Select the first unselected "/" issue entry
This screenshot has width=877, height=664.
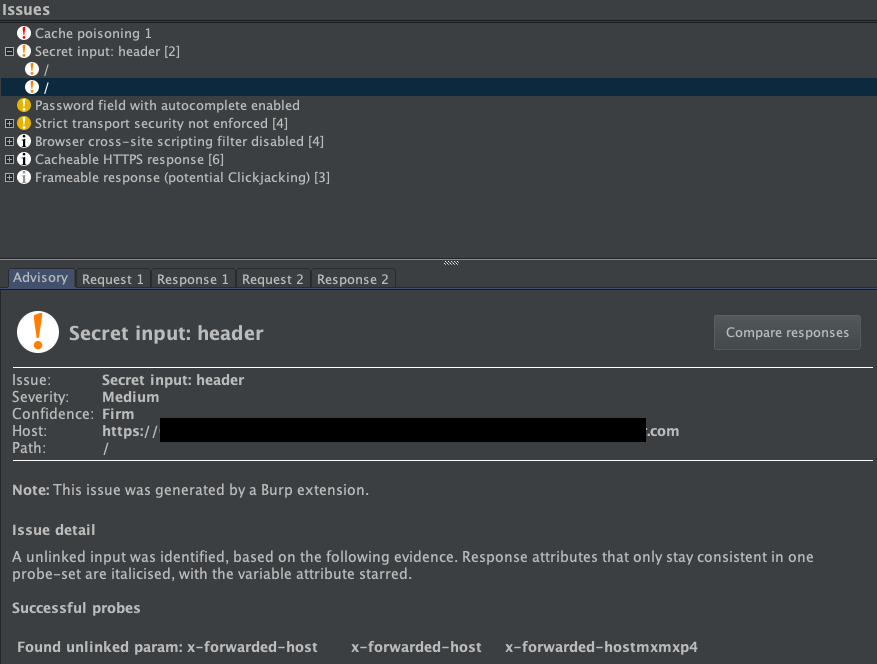(x=46, y=69)
